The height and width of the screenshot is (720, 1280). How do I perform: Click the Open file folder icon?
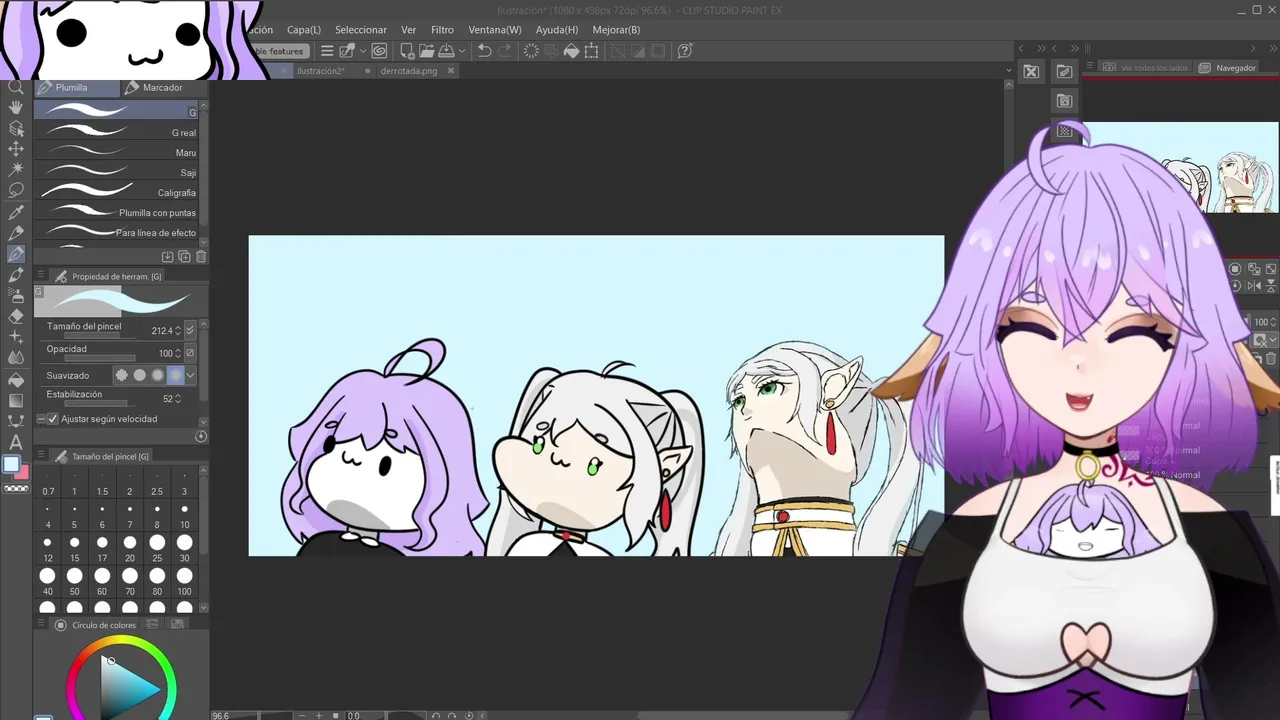click(x=427, y=51)
